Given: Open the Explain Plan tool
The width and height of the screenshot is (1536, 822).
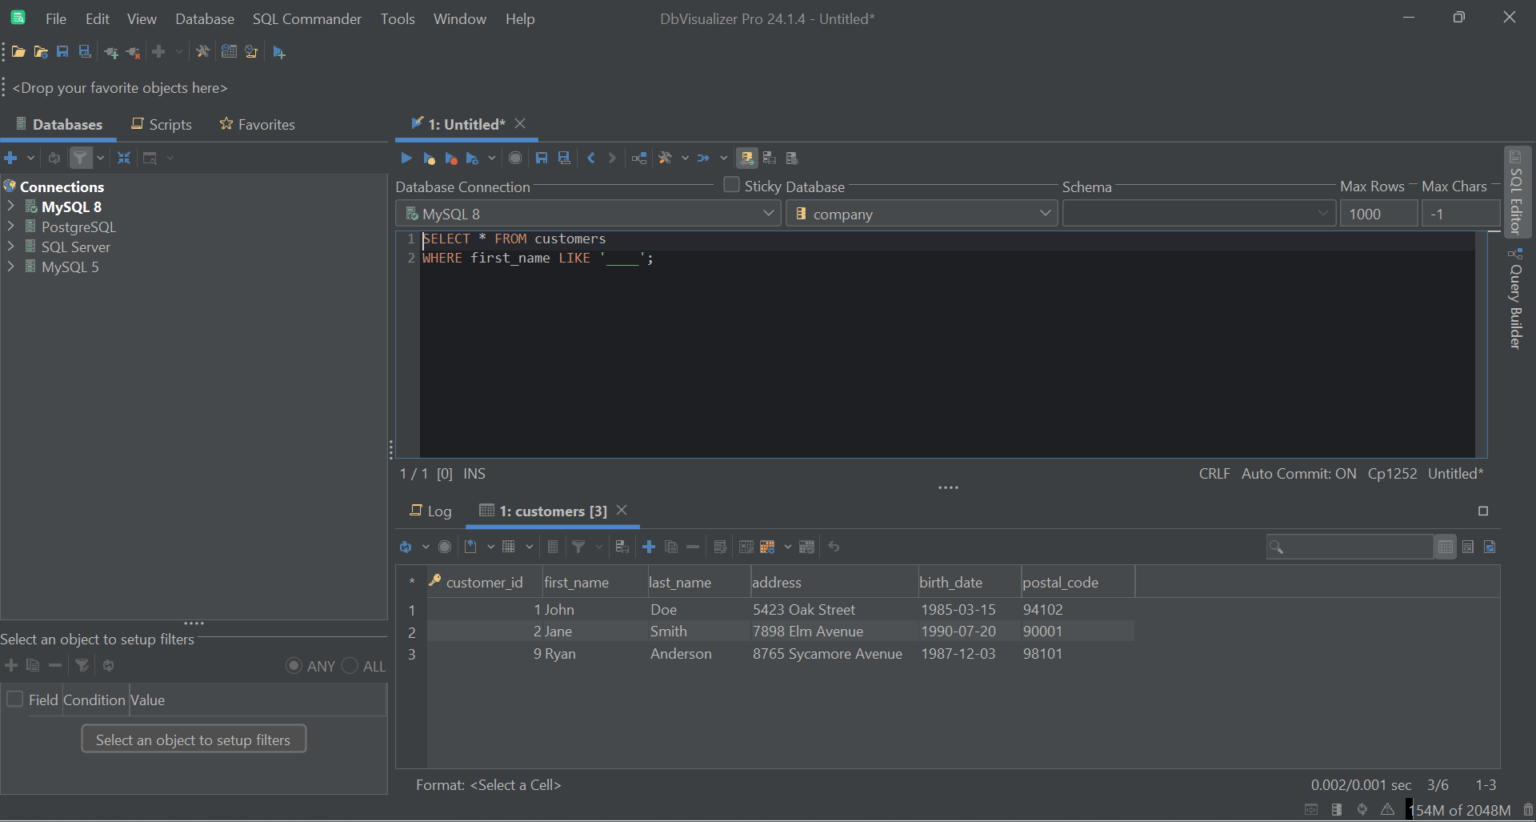Looking at the screenshot, I should pos(638,157).
